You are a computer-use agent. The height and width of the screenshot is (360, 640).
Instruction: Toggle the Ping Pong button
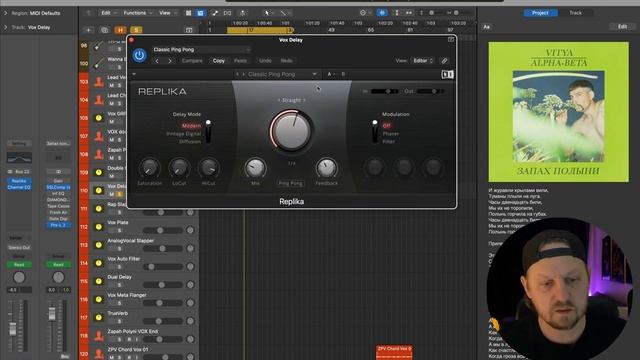click(x=291, y=183)
